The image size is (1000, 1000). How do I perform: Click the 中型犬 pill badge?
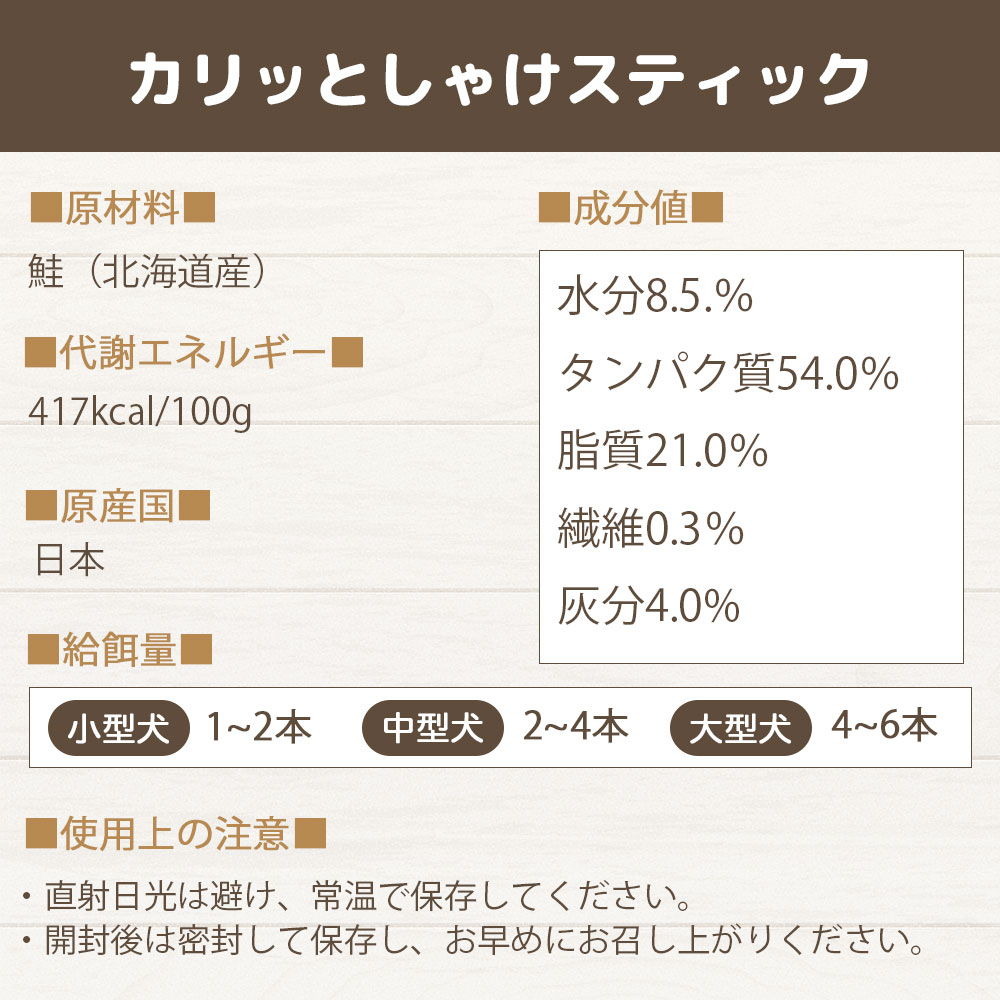(433, 729)
